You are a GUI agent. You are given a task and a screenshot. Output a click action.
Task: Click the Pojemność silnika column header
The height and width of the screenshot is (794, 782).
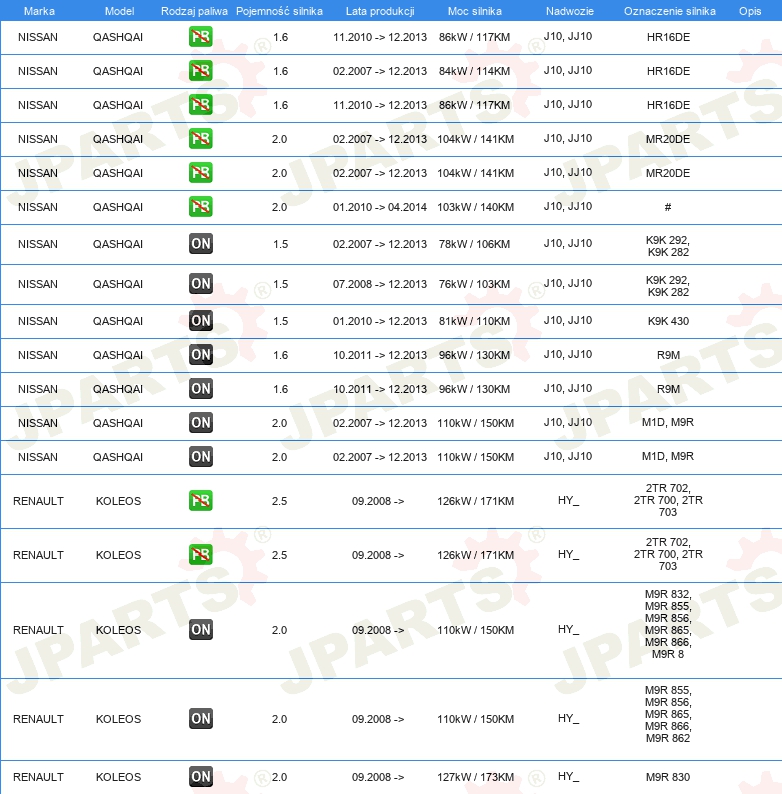(280, 11)
